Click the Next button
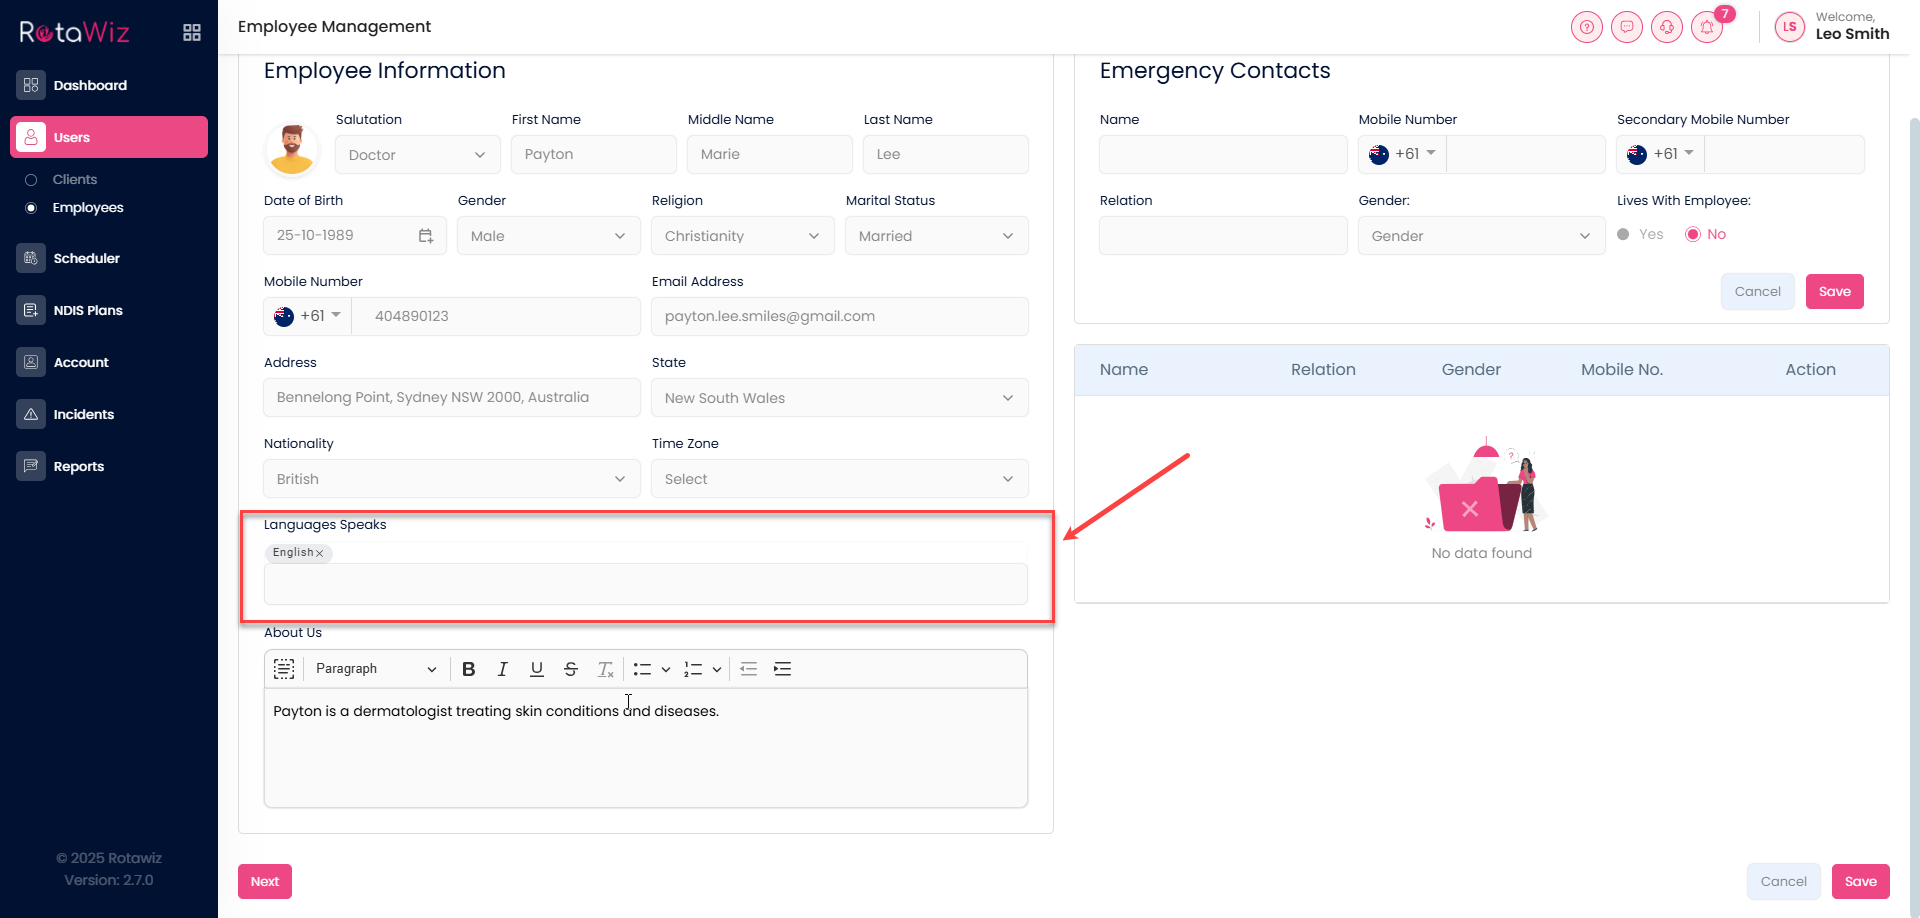 pyautogui.click(x=265, y=882)
